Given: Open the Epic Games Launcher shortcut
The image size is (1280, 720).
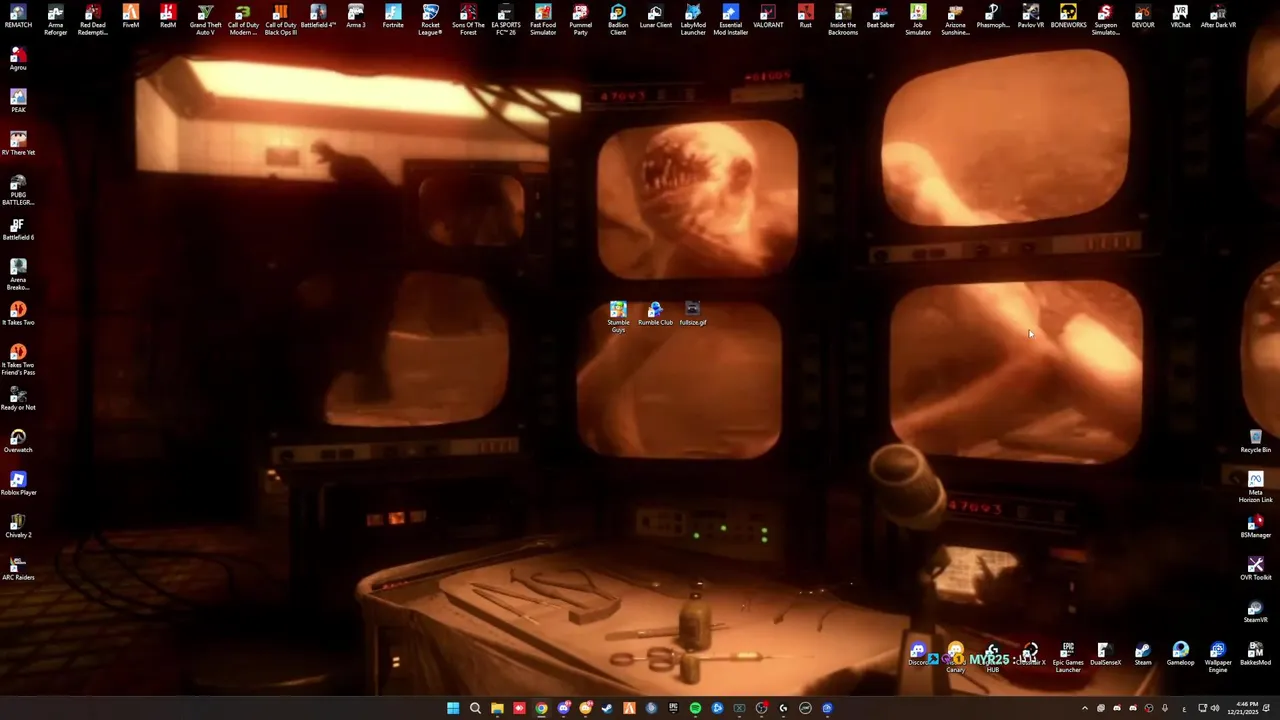Looking at the screenshot, I should pos(1068,658).
